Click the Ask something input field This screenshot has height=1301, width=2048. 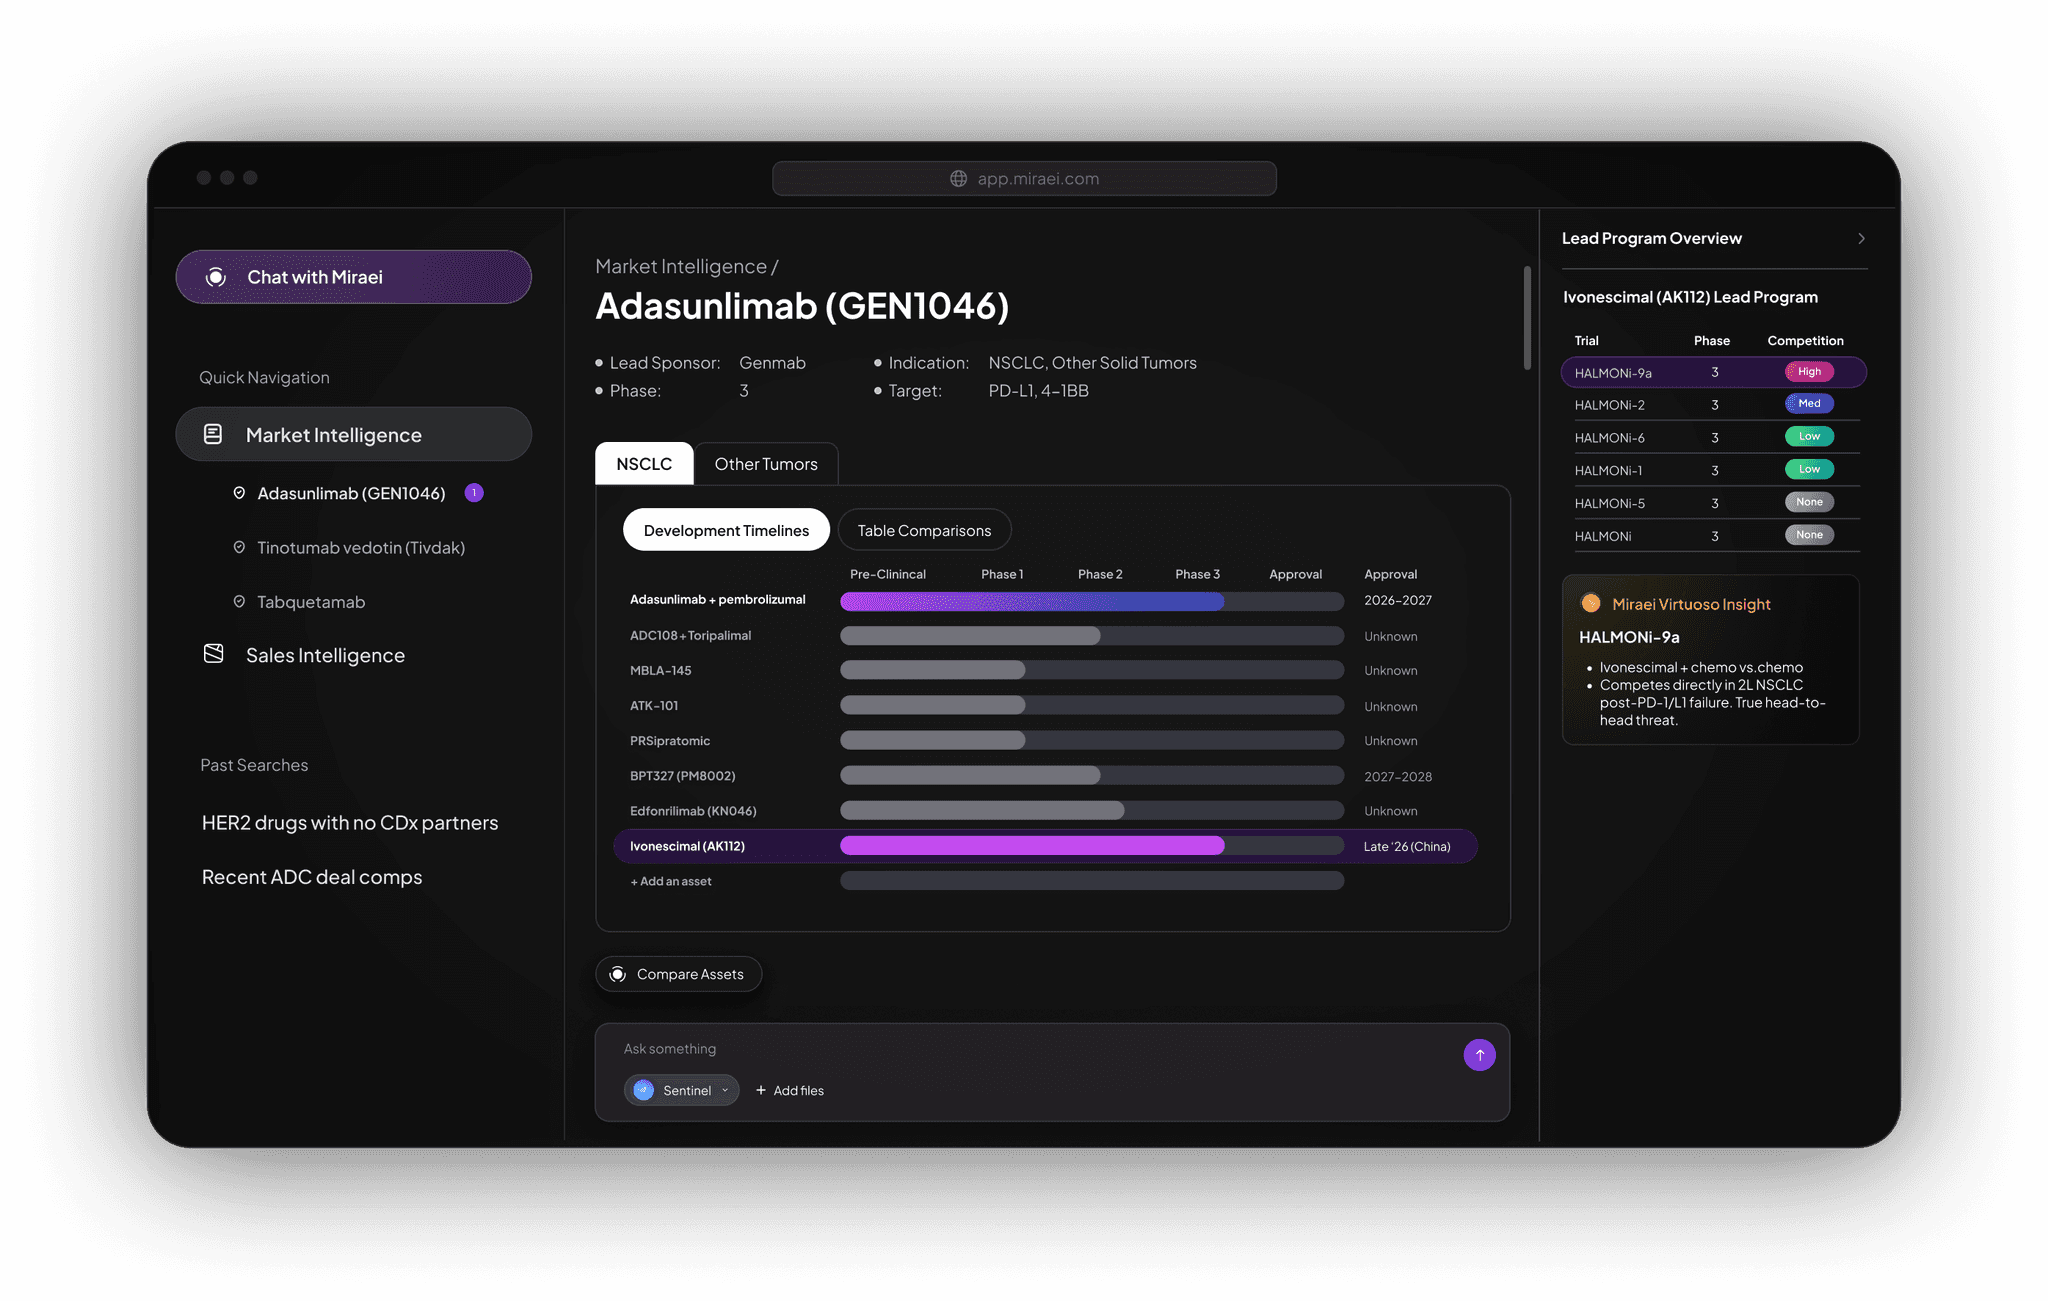coord(1030,1049)
